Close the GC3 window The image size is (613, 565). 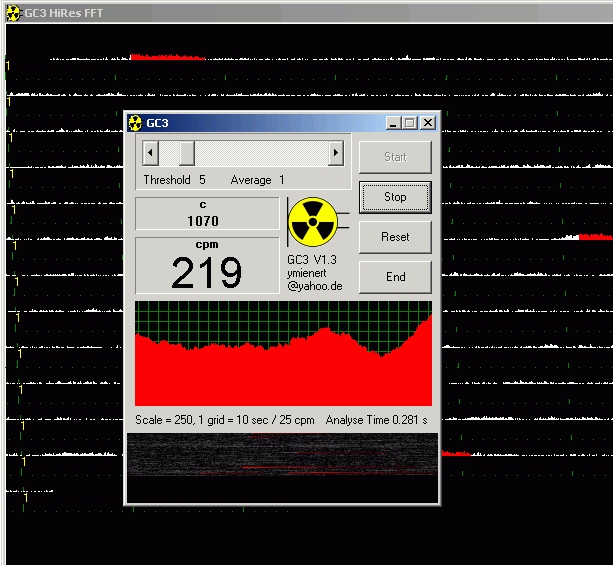[x=428, y=123]
